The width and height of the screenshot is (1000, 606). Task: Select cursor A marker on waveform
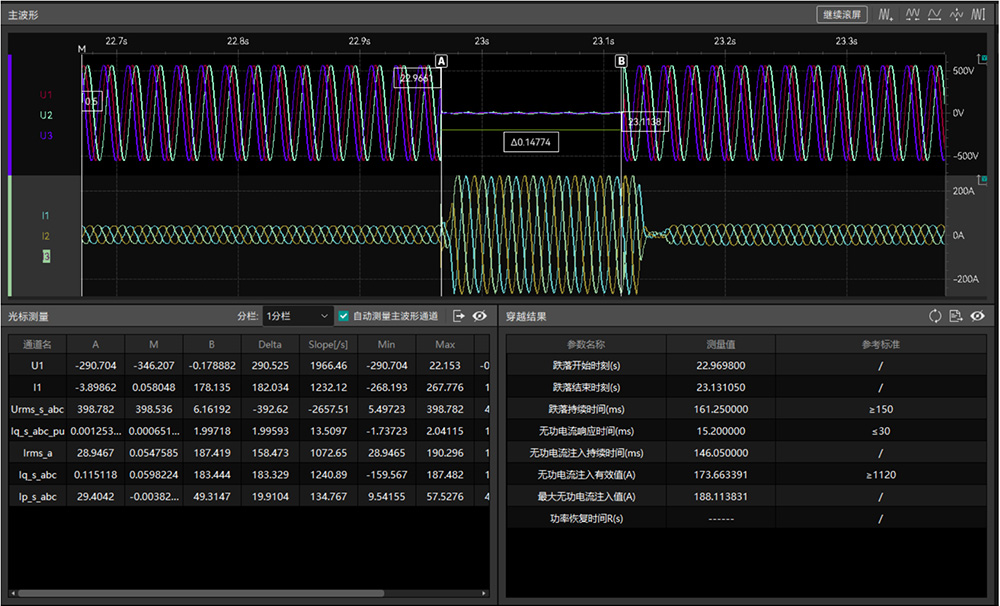441,61
